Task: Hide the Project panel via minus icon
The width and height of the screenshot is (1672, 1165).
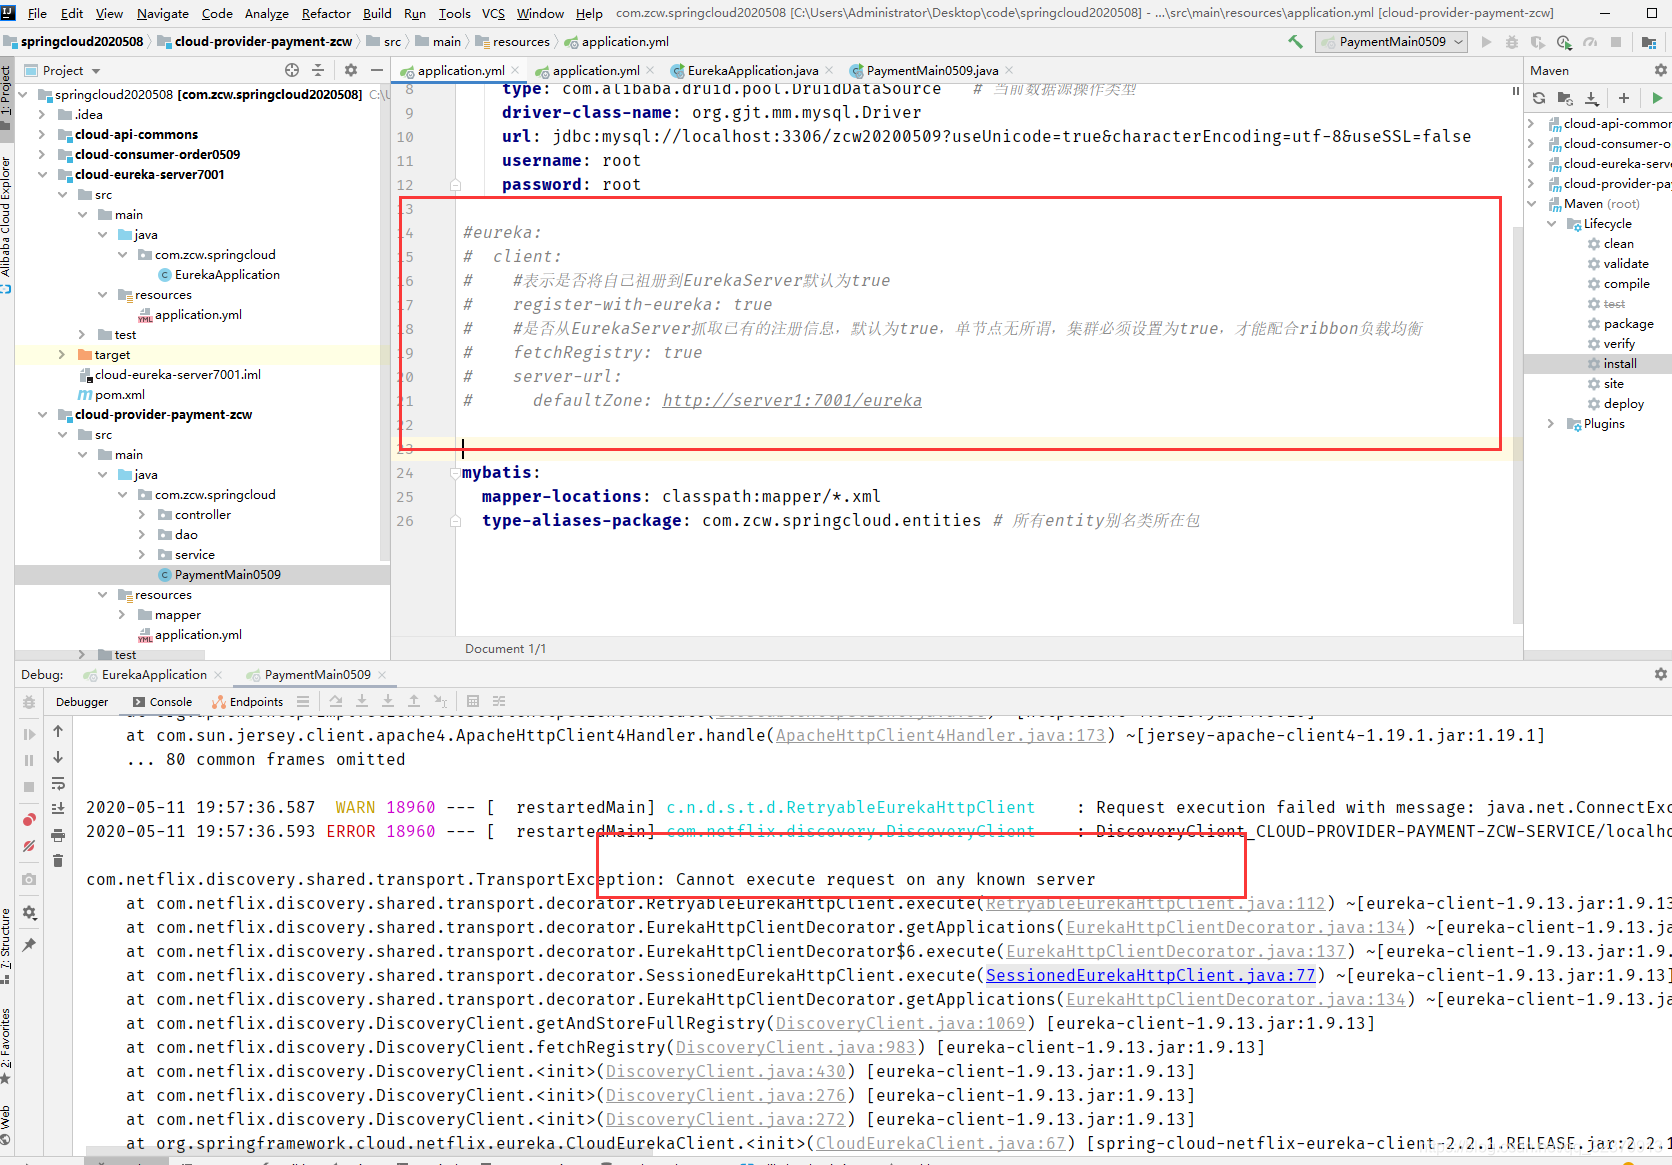Action: 377,70
